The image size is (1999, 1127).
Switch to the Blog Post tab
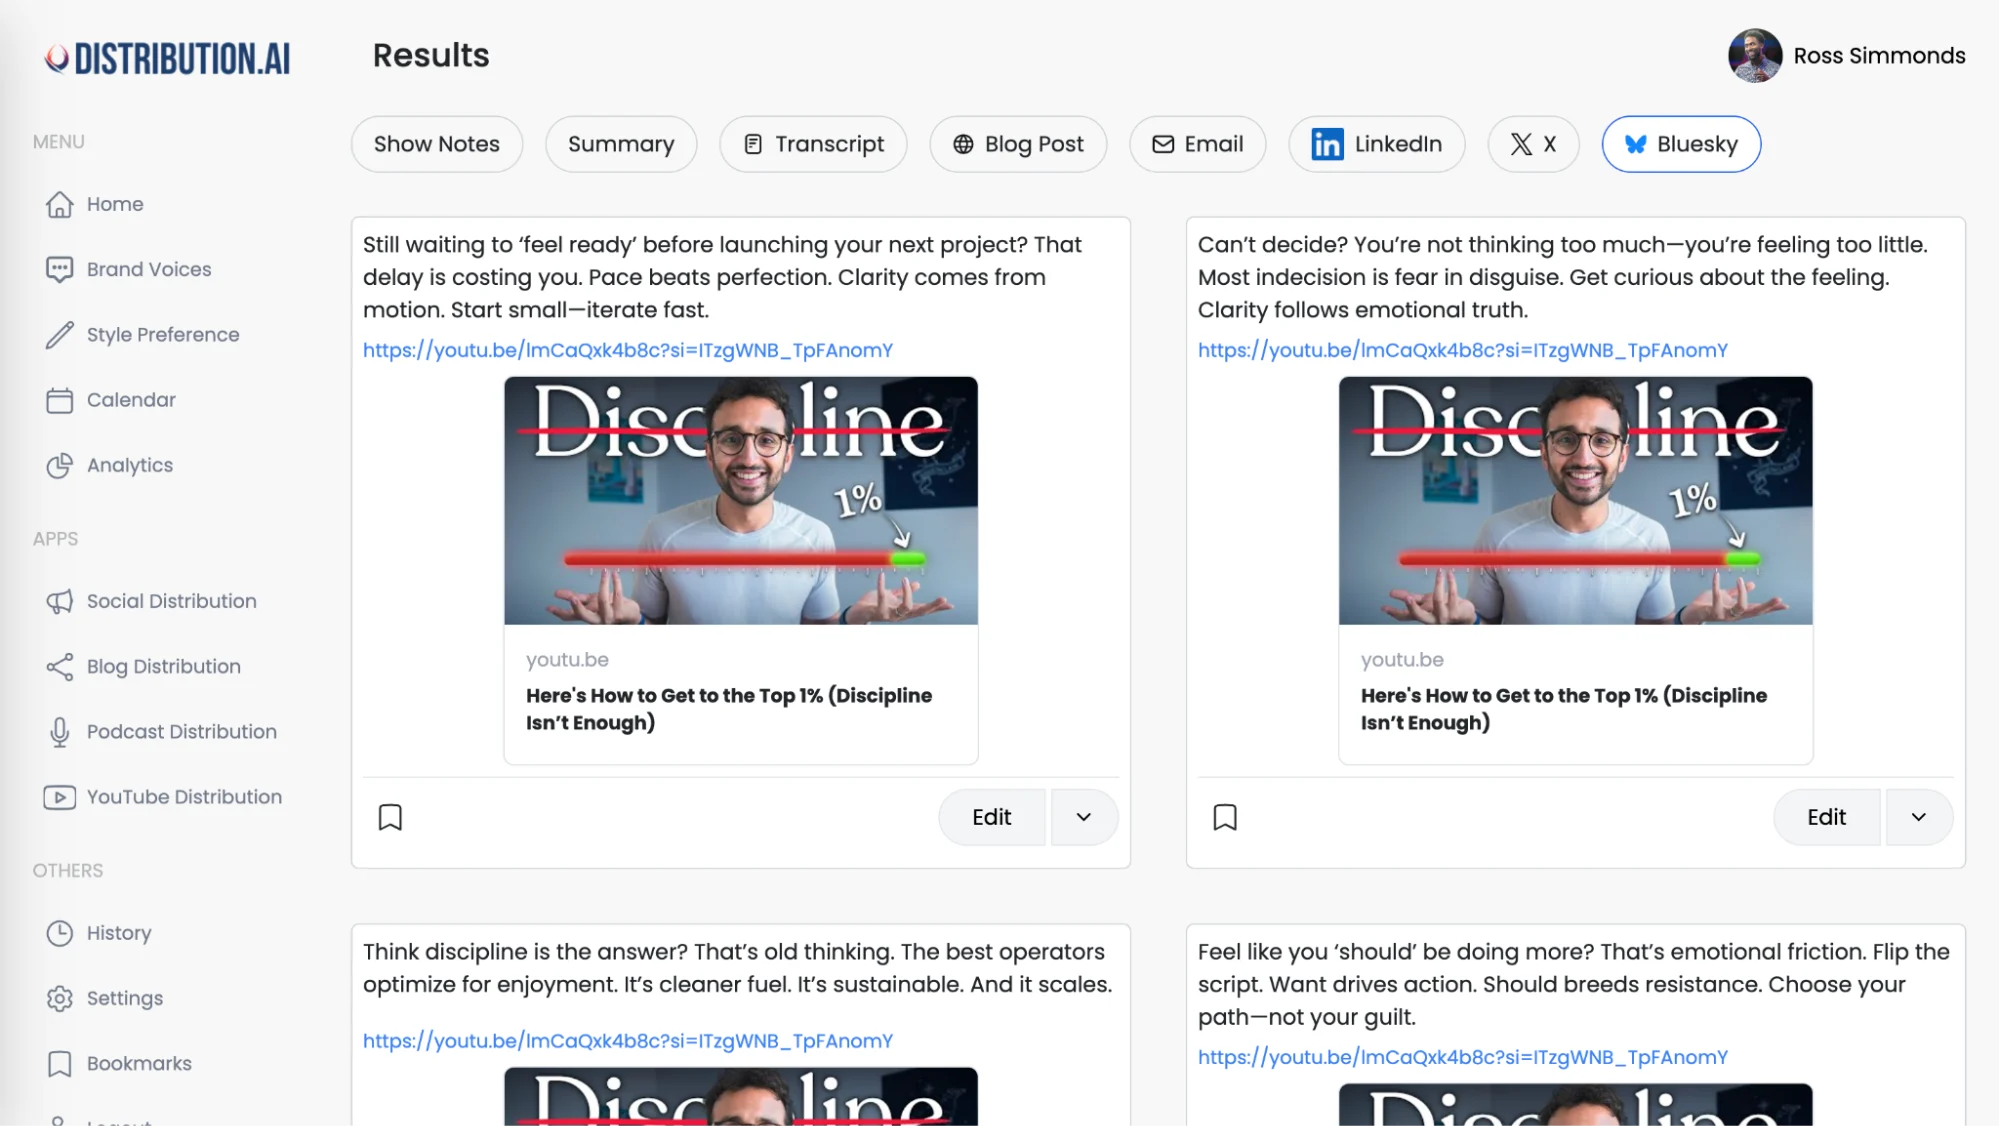[x=1018, y=144]
